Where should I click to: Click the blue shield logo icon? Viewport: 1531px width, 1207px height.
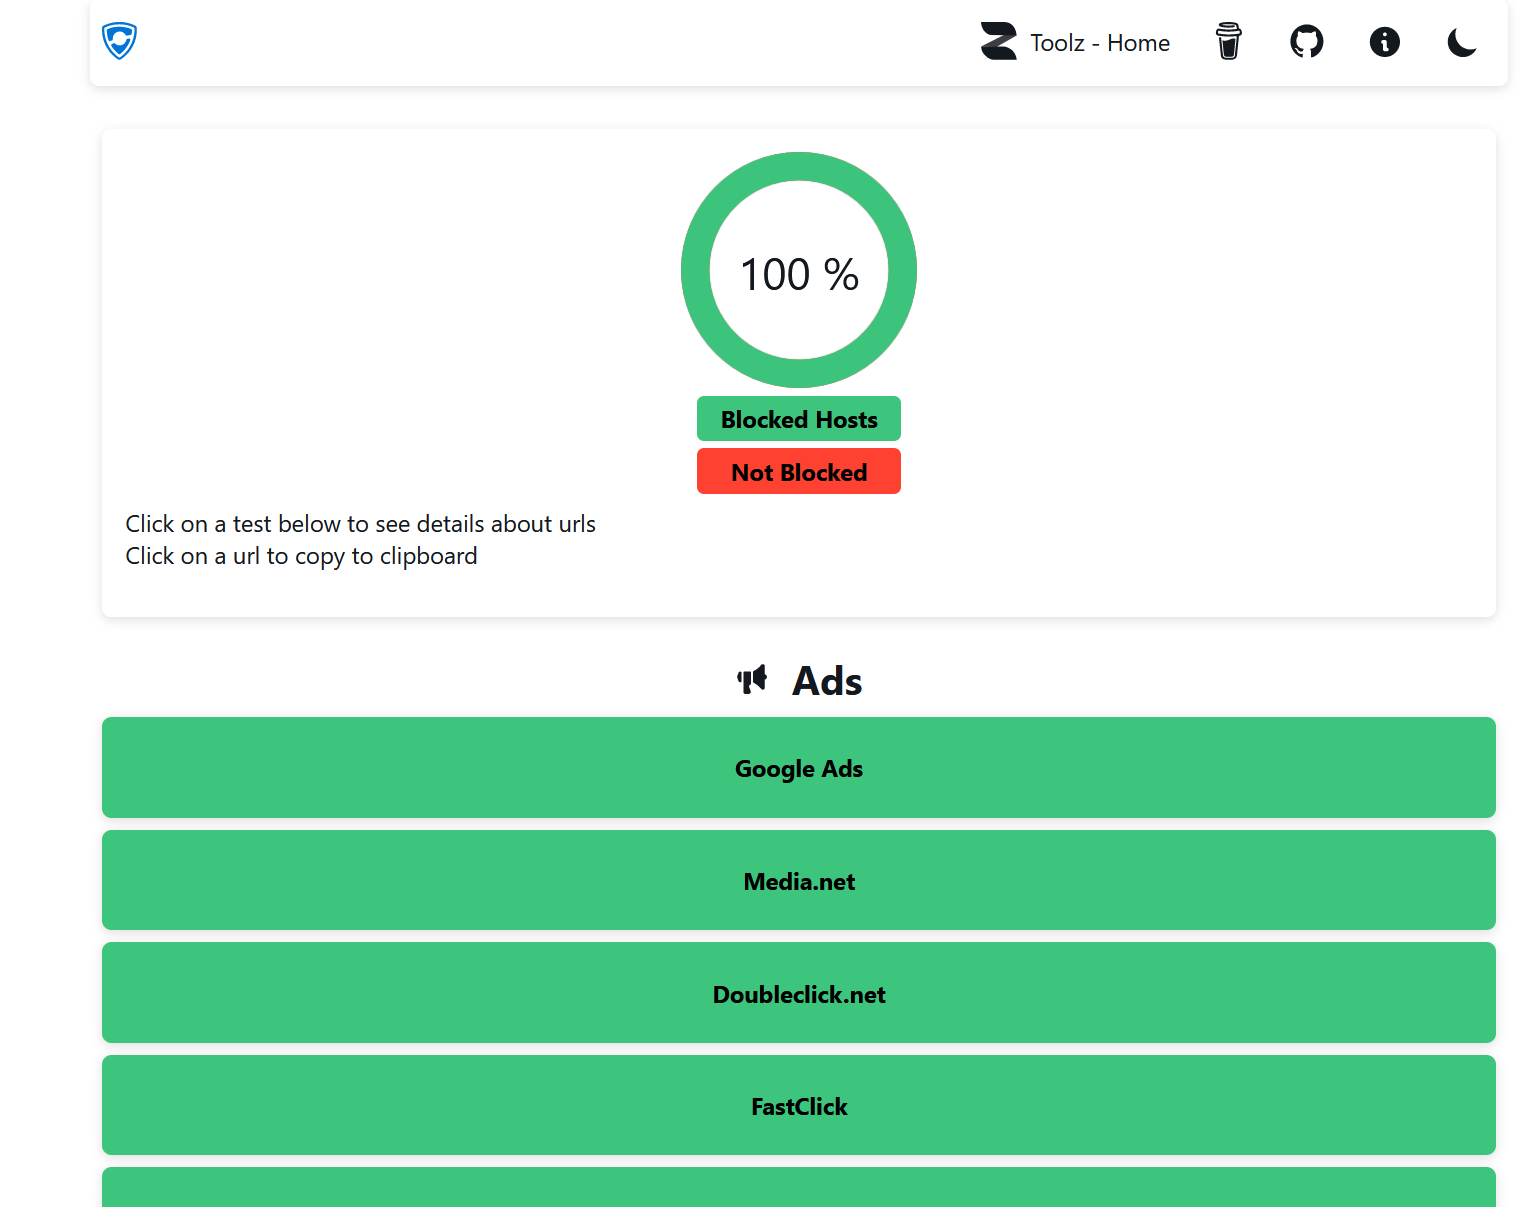119,41
